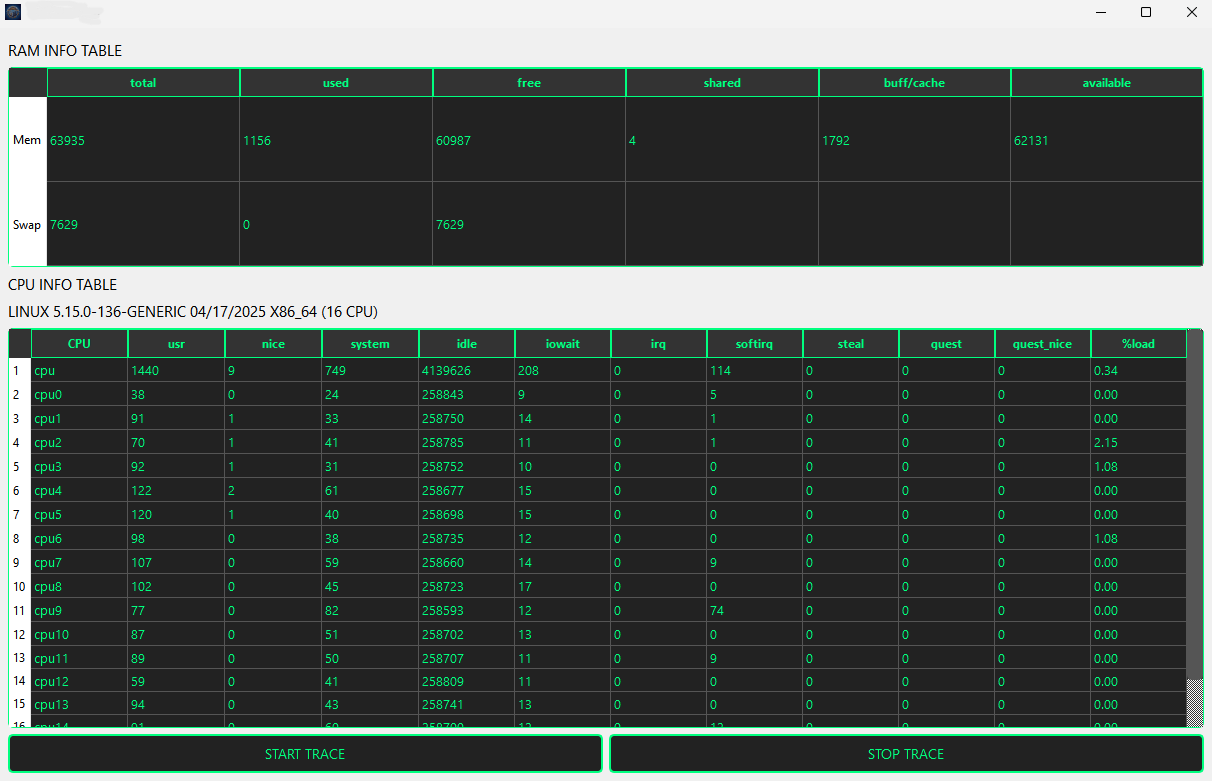Select the Swap row header
Viewport: 1212px width, 781px height.
(x=28, y=224)
